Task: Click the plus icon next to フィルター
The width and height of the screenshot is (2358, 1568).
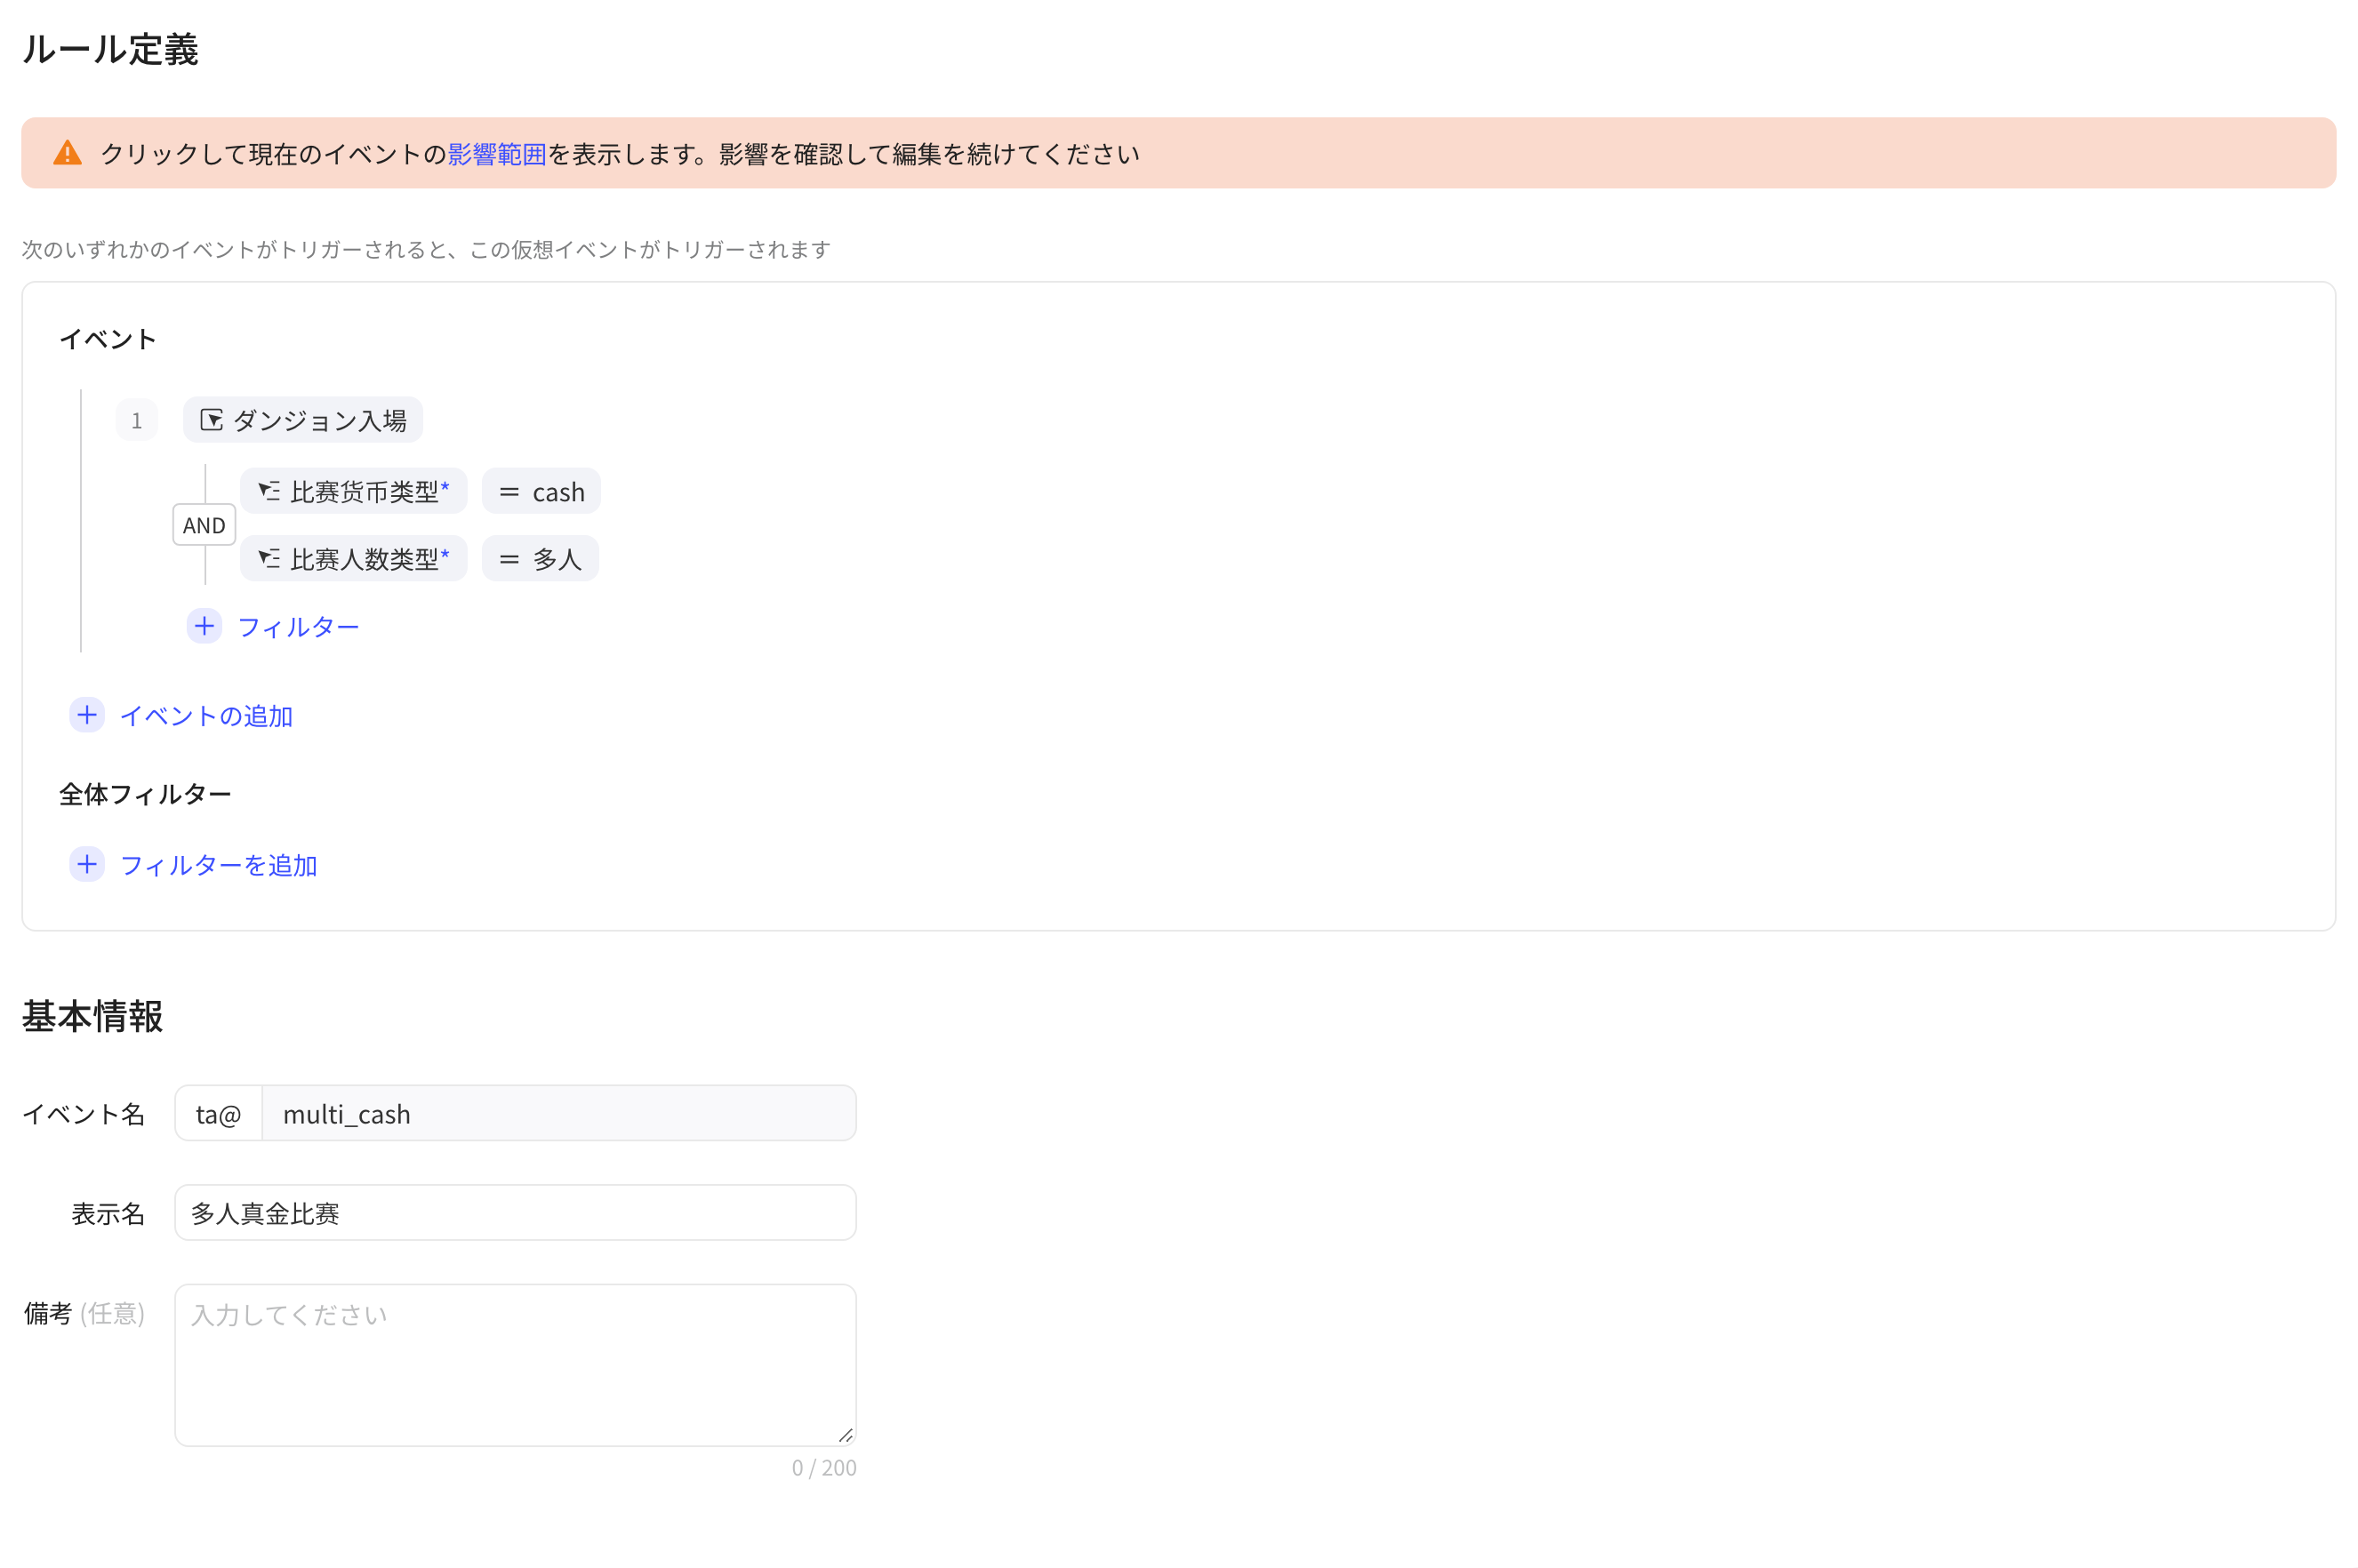Action: [x=204, y=626]
